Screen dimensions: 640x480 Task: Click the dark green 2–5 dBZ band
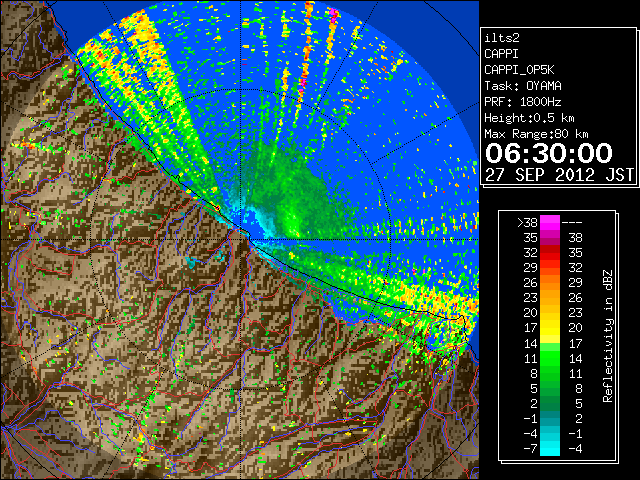[x=550, y=403]
